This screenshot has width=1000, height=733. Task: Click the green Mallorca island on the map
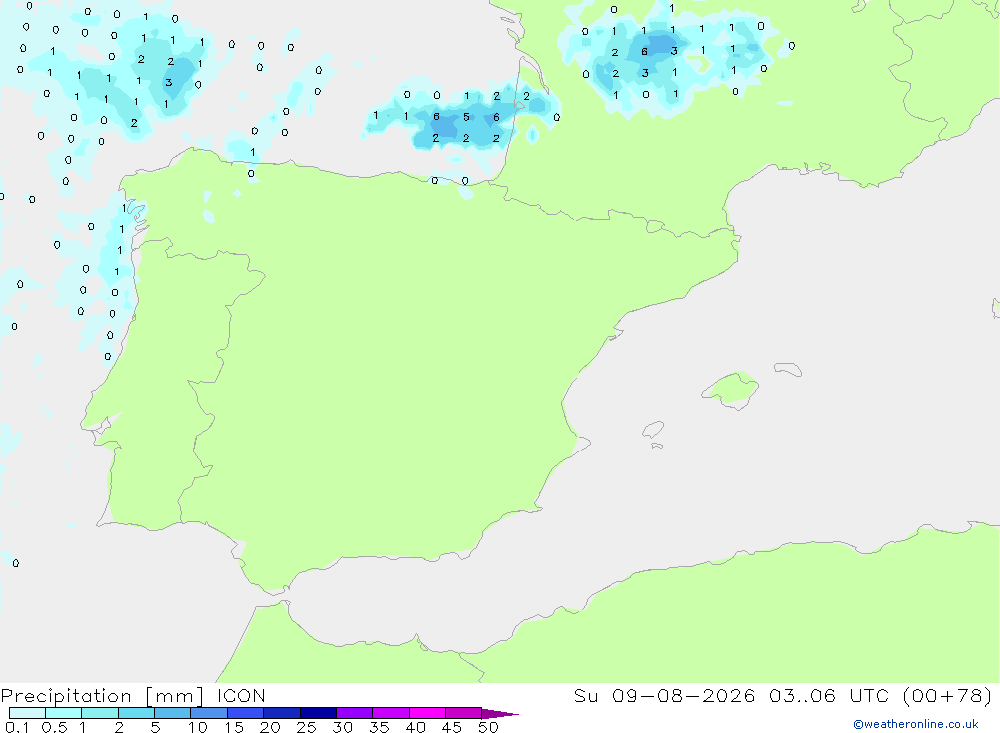tap(731, 389)
